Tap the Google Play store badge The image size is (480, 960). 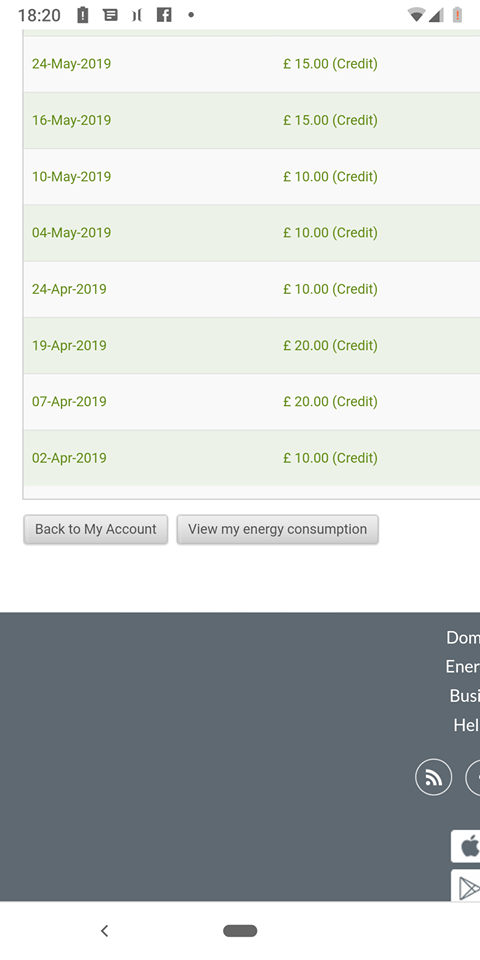(465, 885)
